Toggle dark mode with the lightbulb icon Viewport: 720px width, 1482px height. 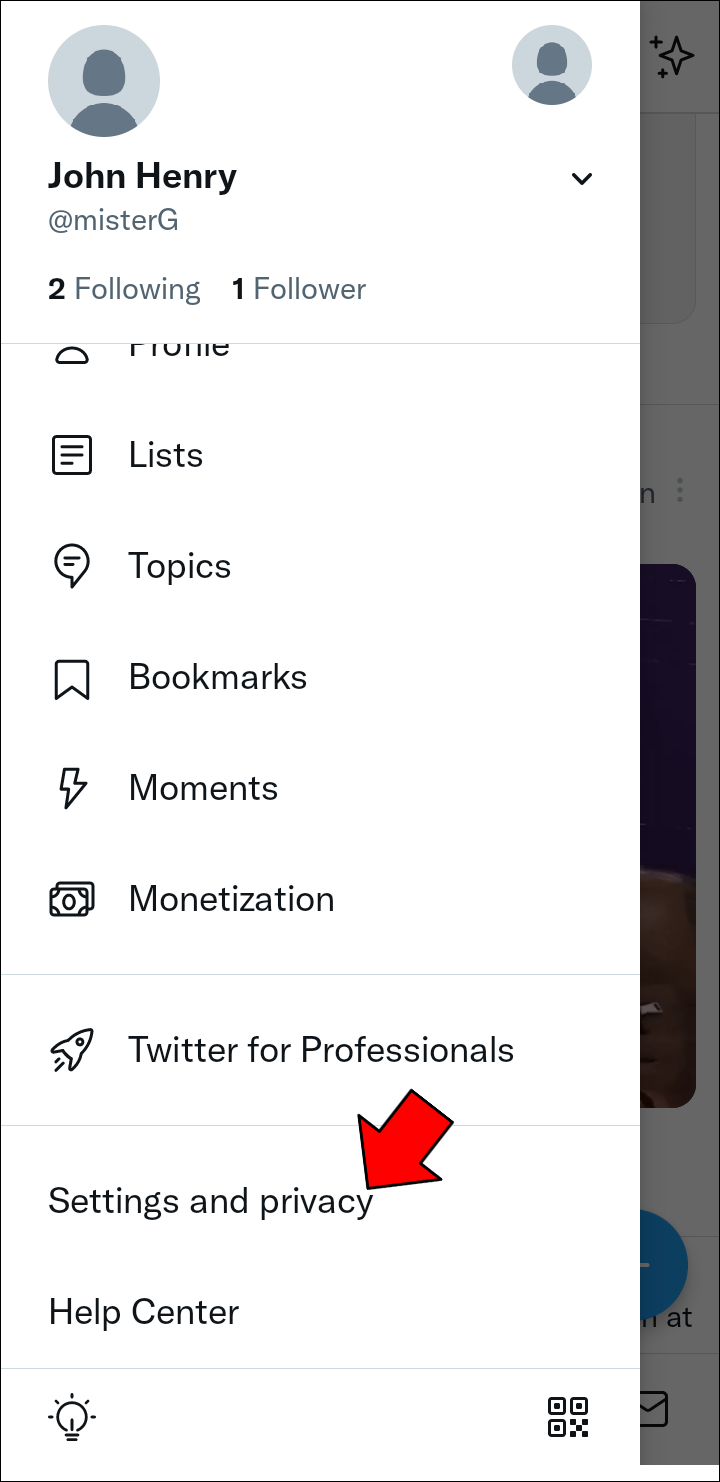pyautogui.click(x=71, y=1416)
